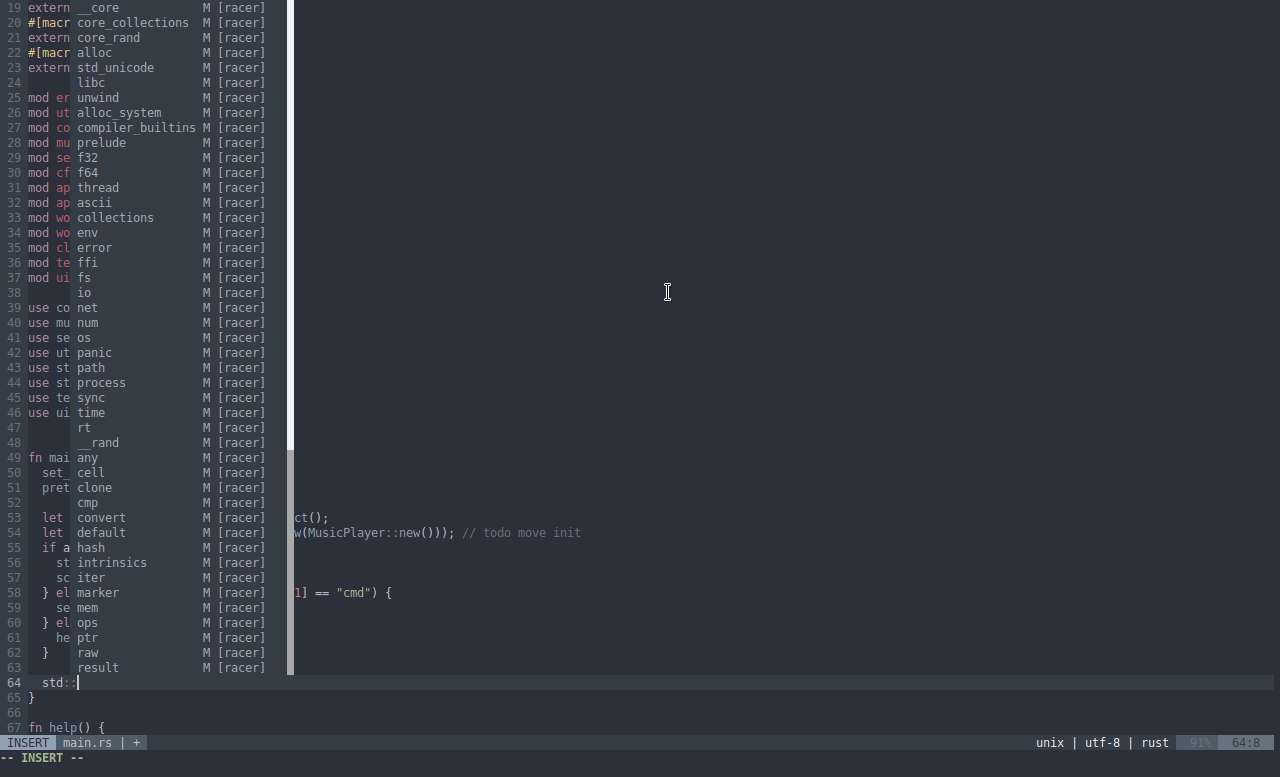Choose rt from the completion list

point(178,428)
